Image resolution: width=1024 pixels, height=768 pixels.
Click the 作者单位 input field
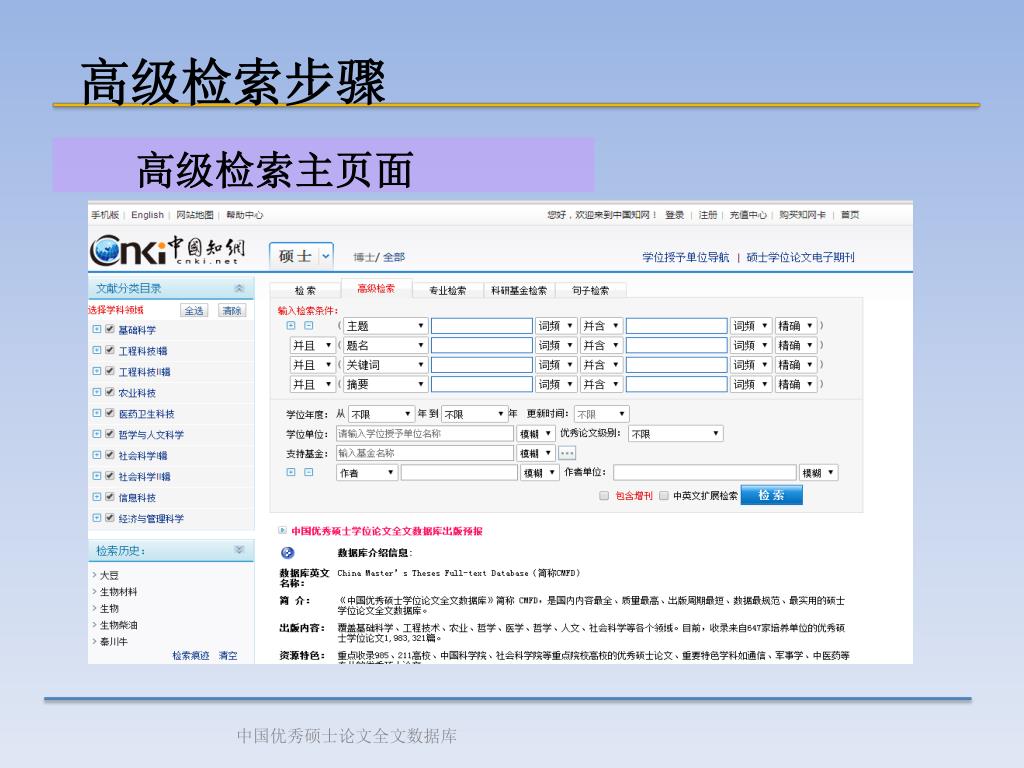pyautogui.click(x=705, y=473)
